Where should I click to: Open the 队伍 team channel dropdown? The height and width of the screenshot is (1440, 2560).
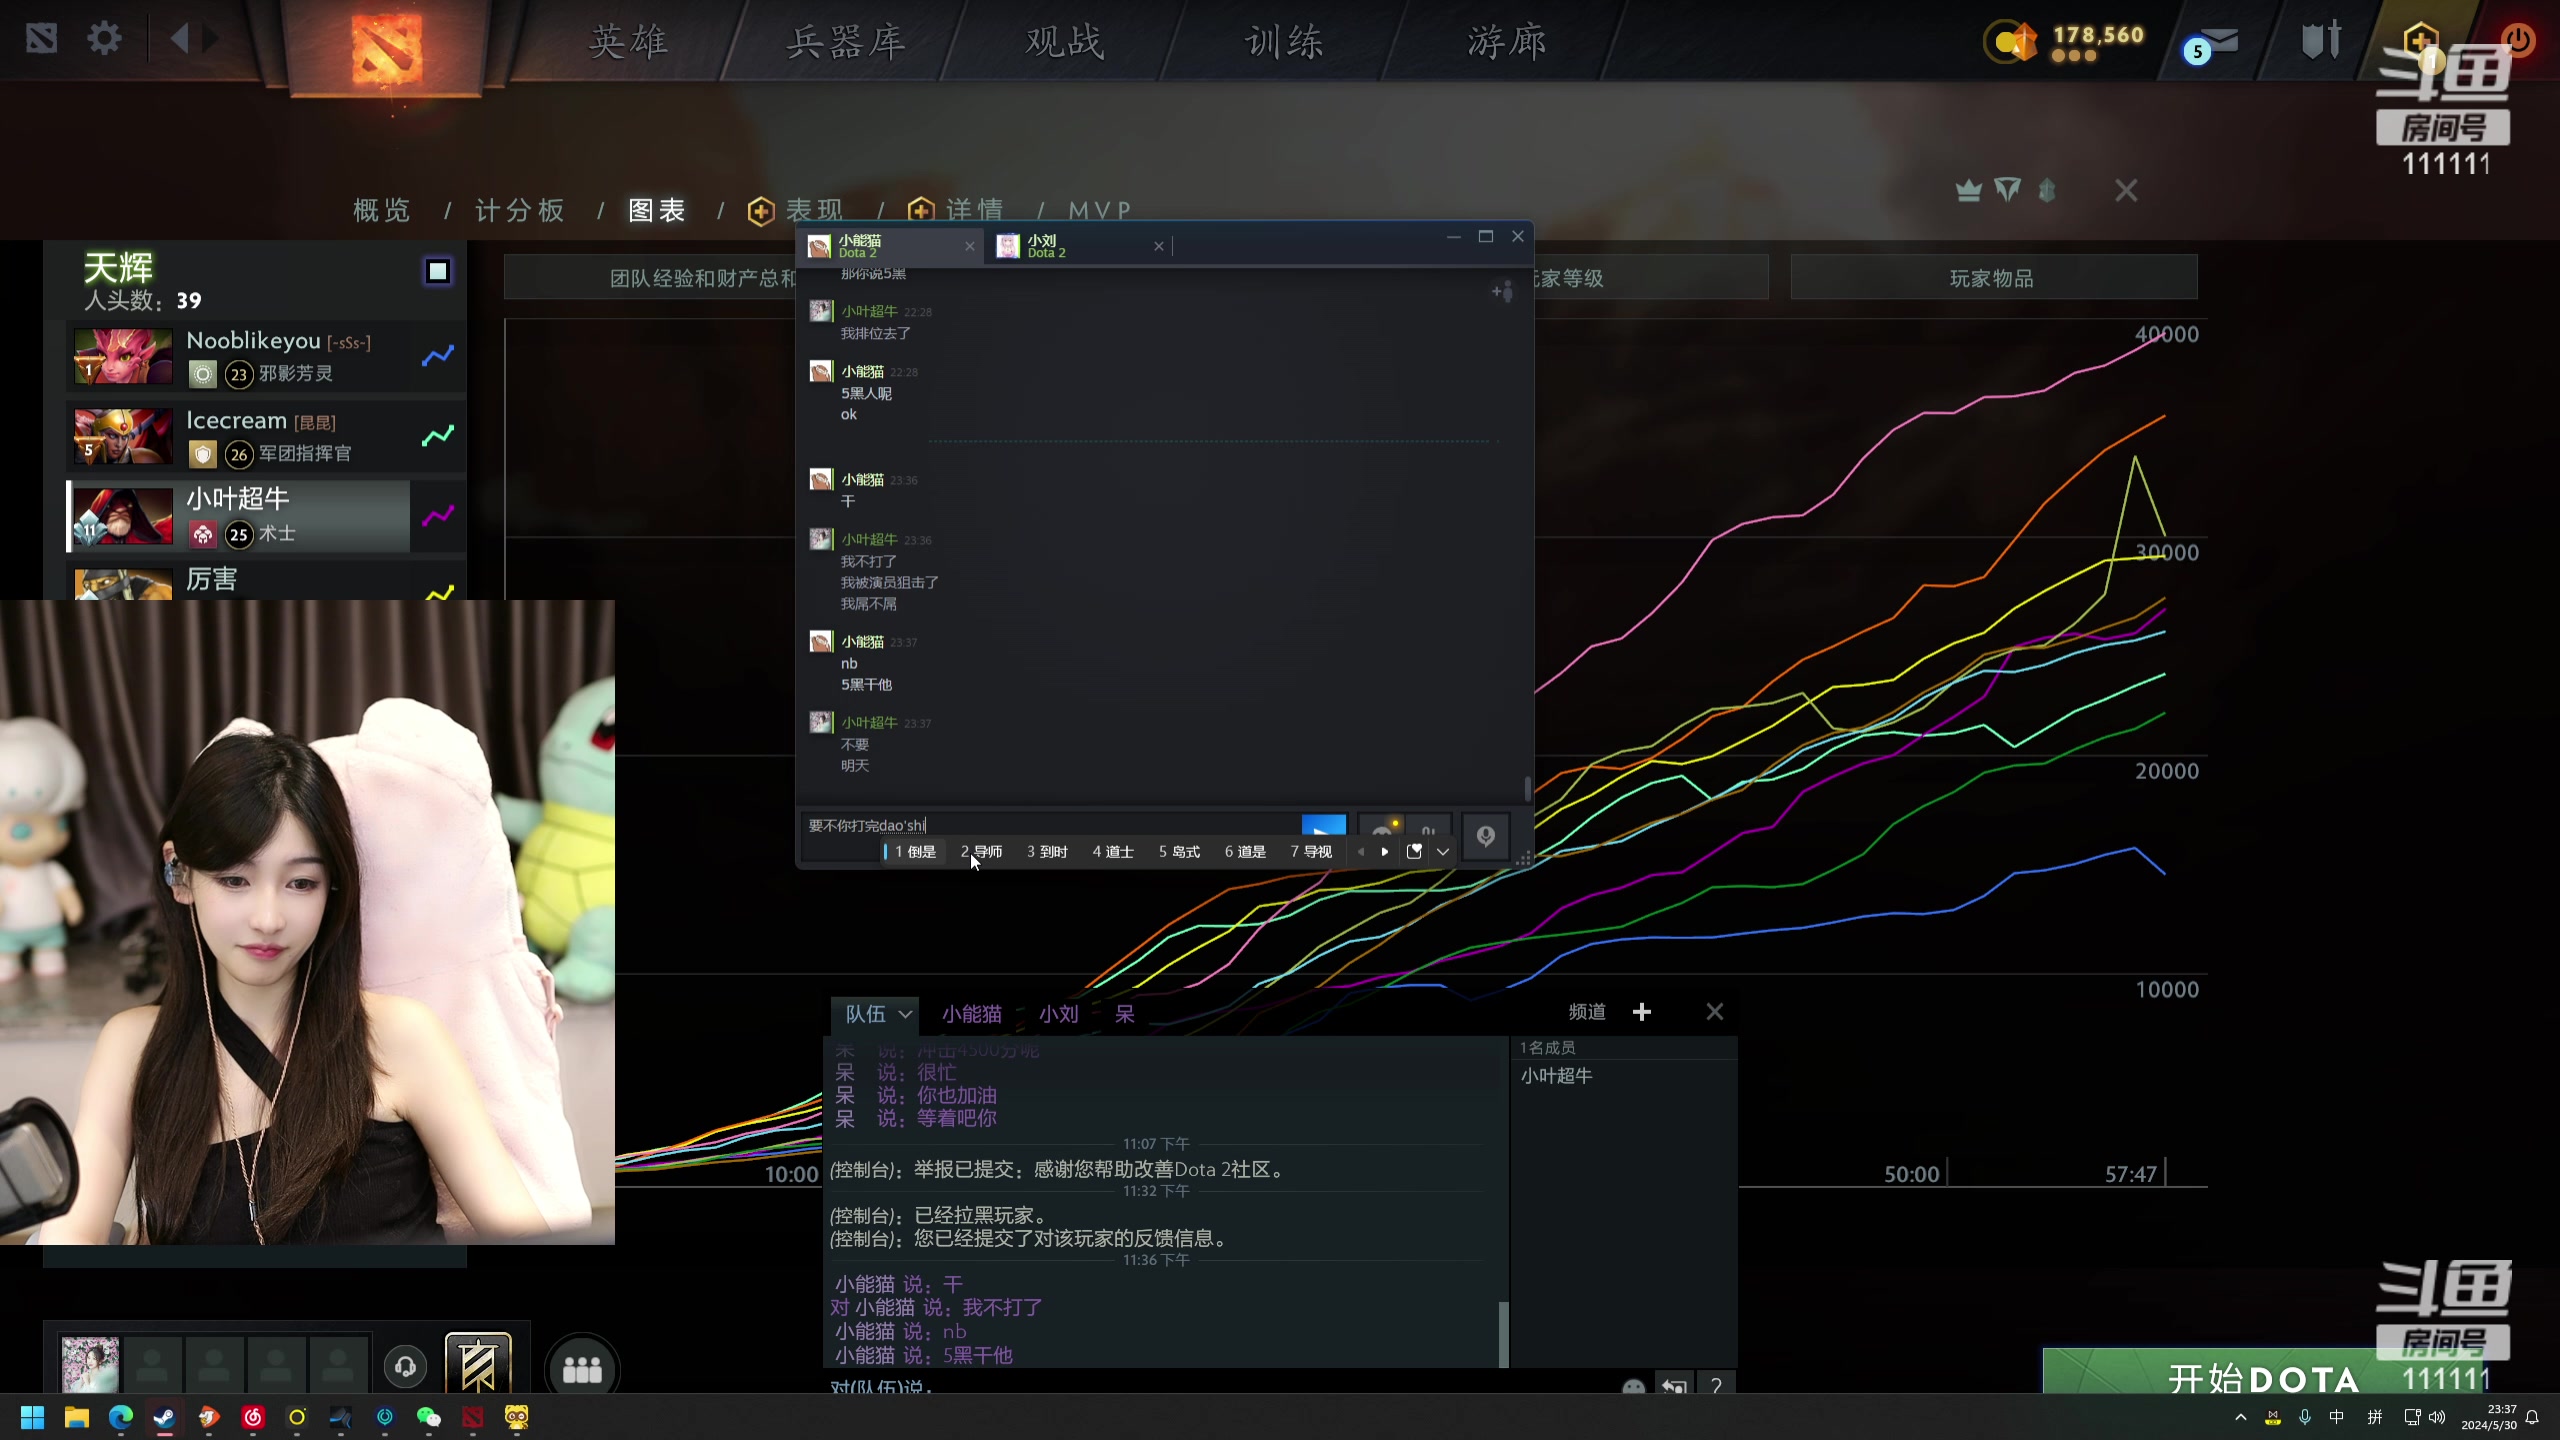(x=875, y=1013)
